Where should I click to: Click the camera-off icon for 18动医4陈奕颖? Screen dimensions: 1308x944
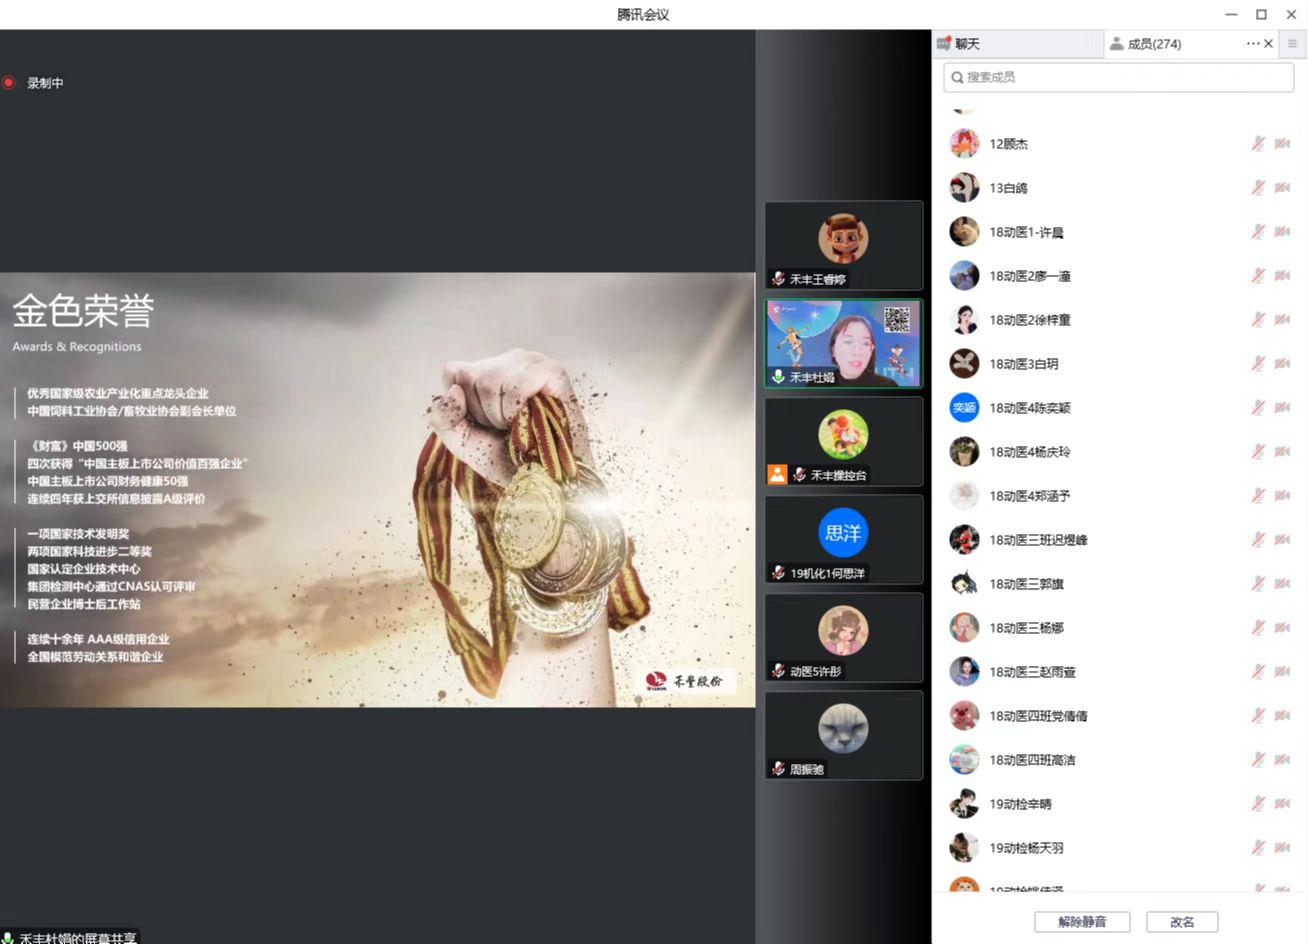click(1282, 408)
